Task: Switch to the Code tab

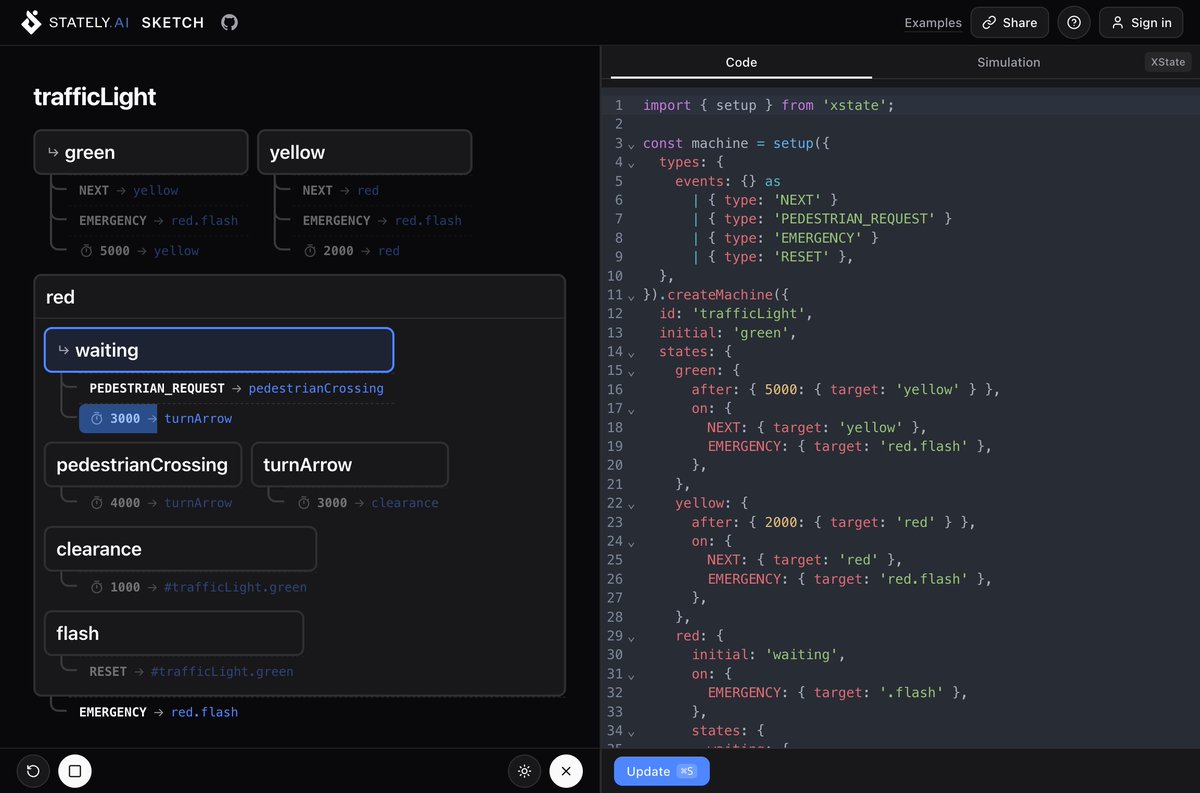Action: click(x=741, y=62)
